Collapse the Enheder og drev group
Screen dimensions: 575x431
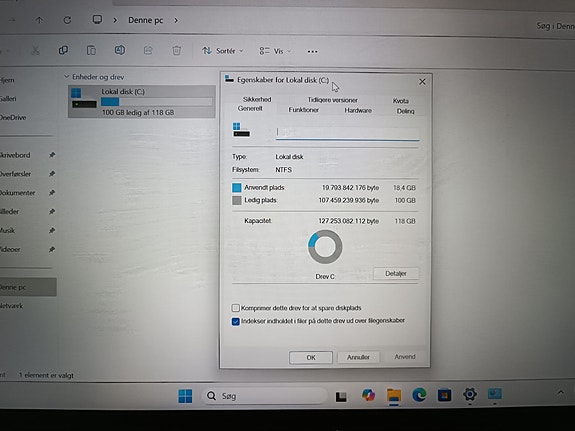[66, 77]
